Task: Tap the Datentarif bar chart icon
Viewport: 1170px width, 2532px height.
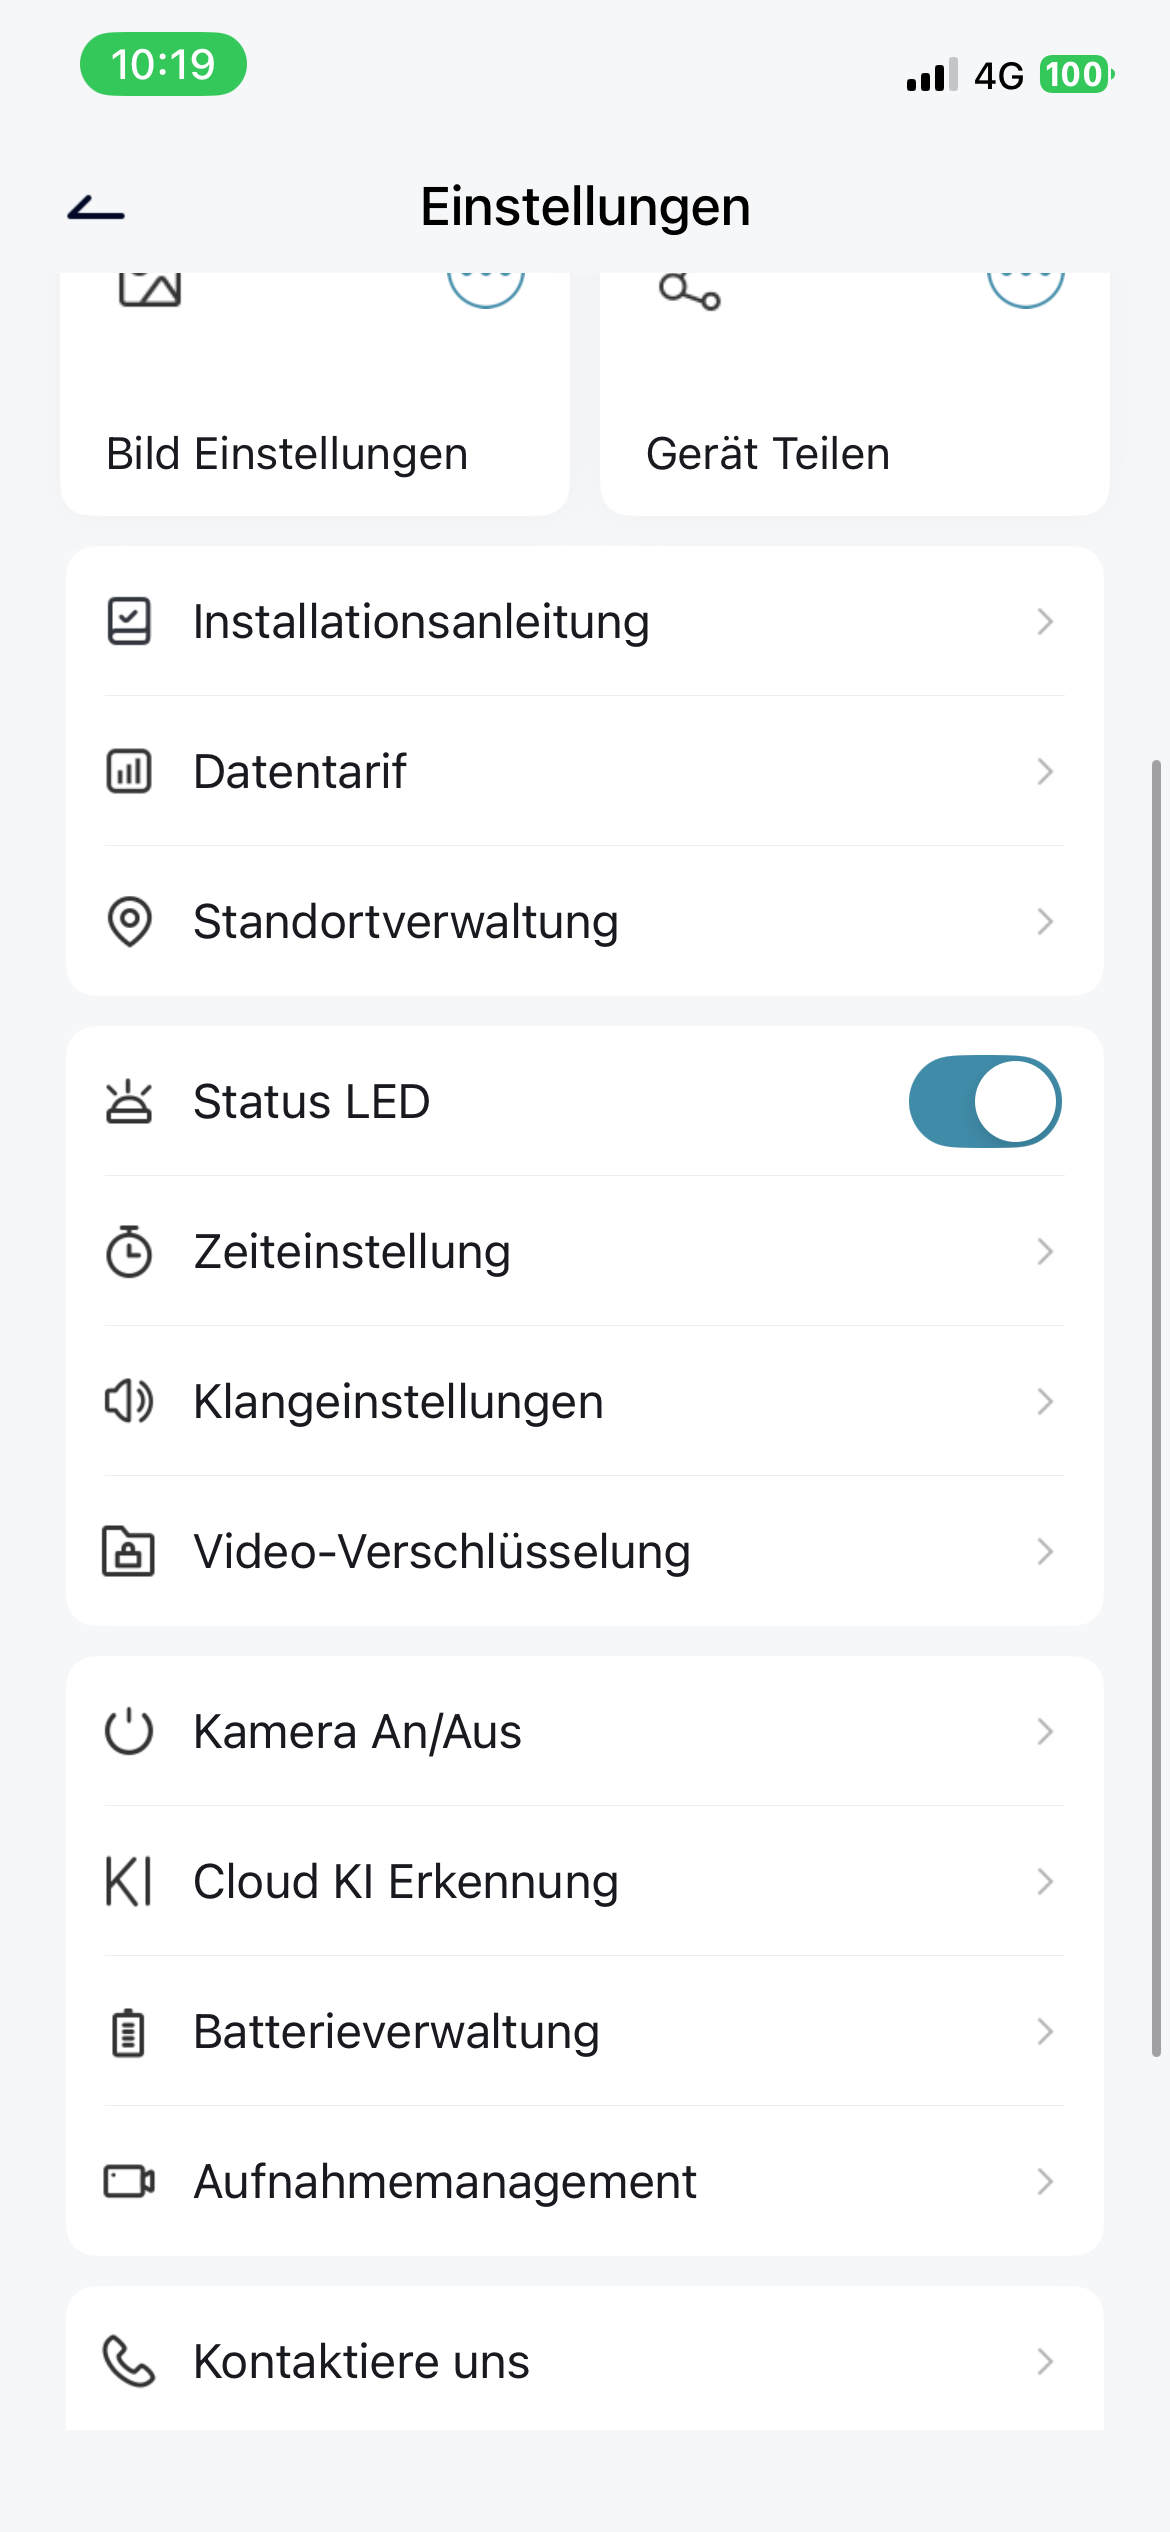Action: (x=129, y=771)
